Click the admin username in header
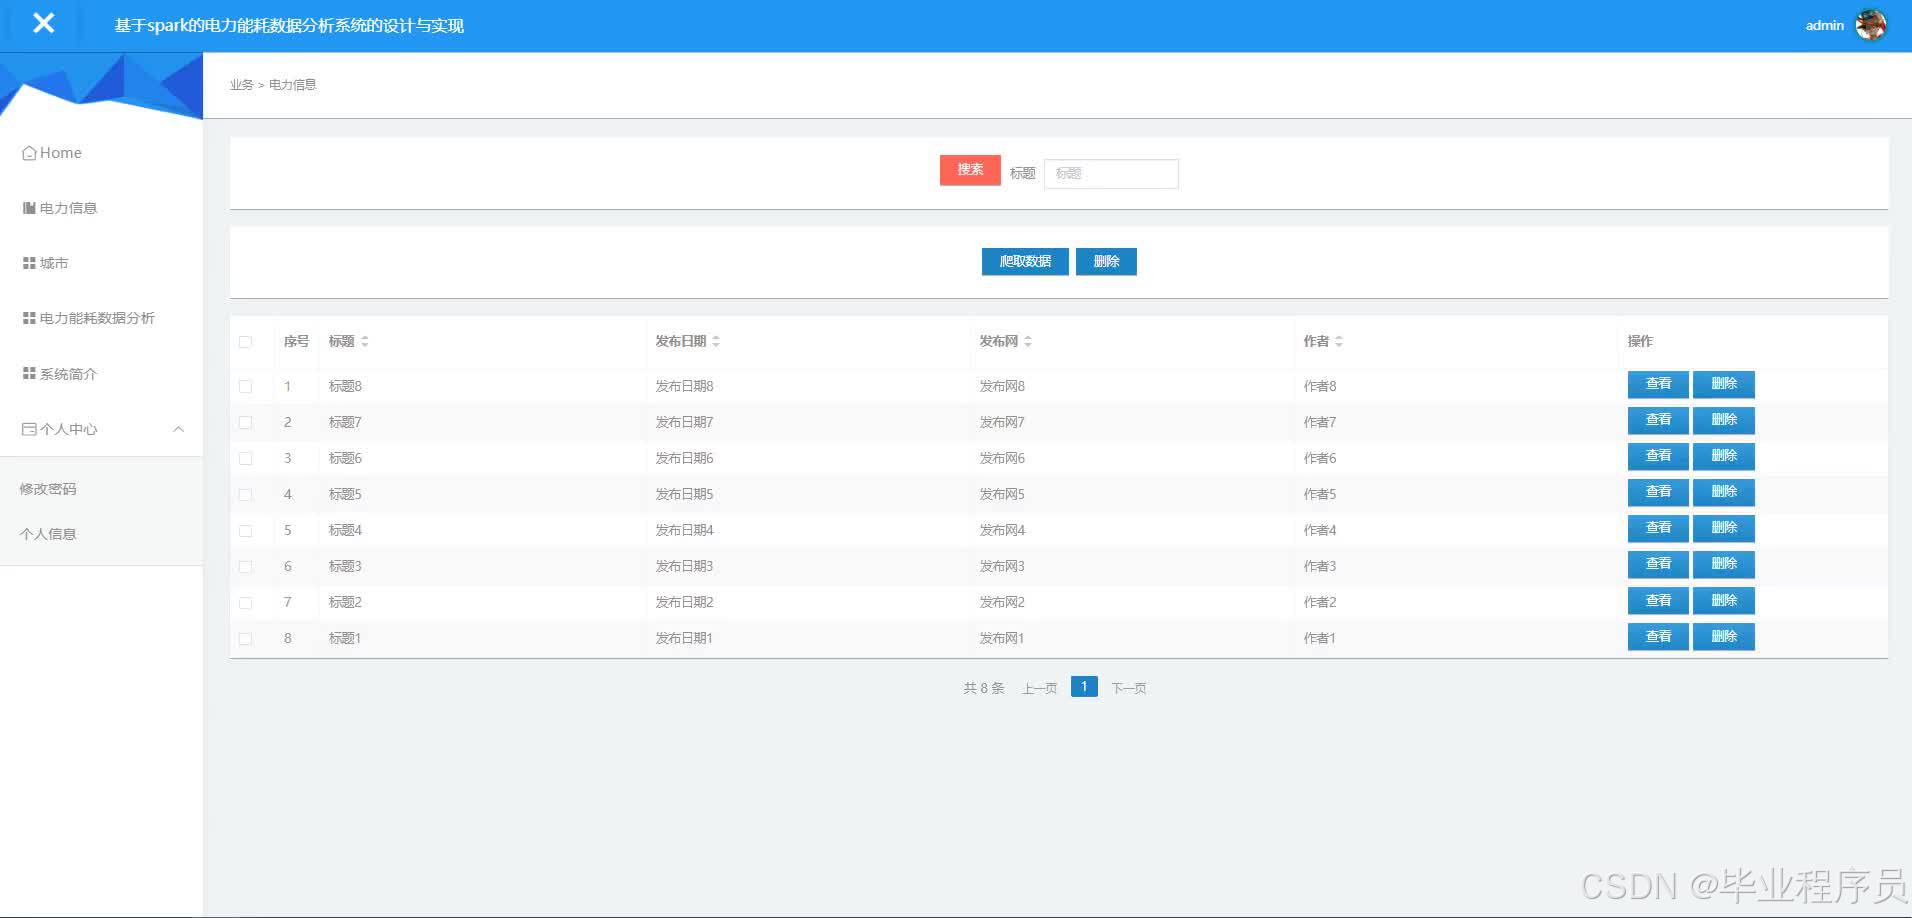This screenshot has width=1912, height=918. 1824,25
